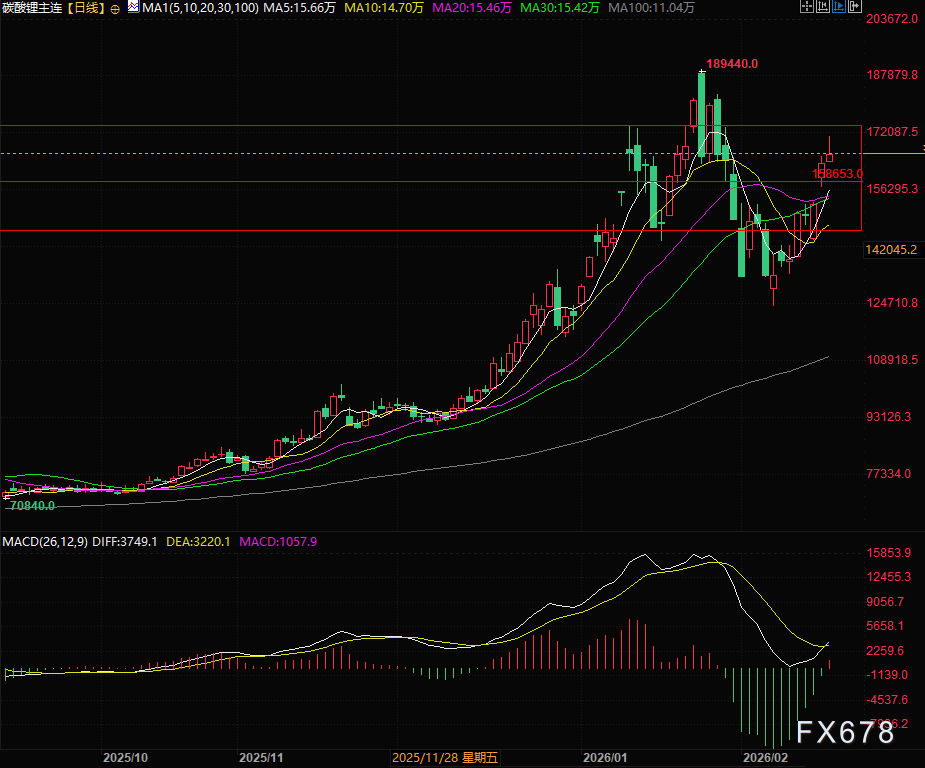The image size is (925, 768).
Task: Click the crosshair cursor icon at top right
Action: pyautogui.click(x=809, y=7)
